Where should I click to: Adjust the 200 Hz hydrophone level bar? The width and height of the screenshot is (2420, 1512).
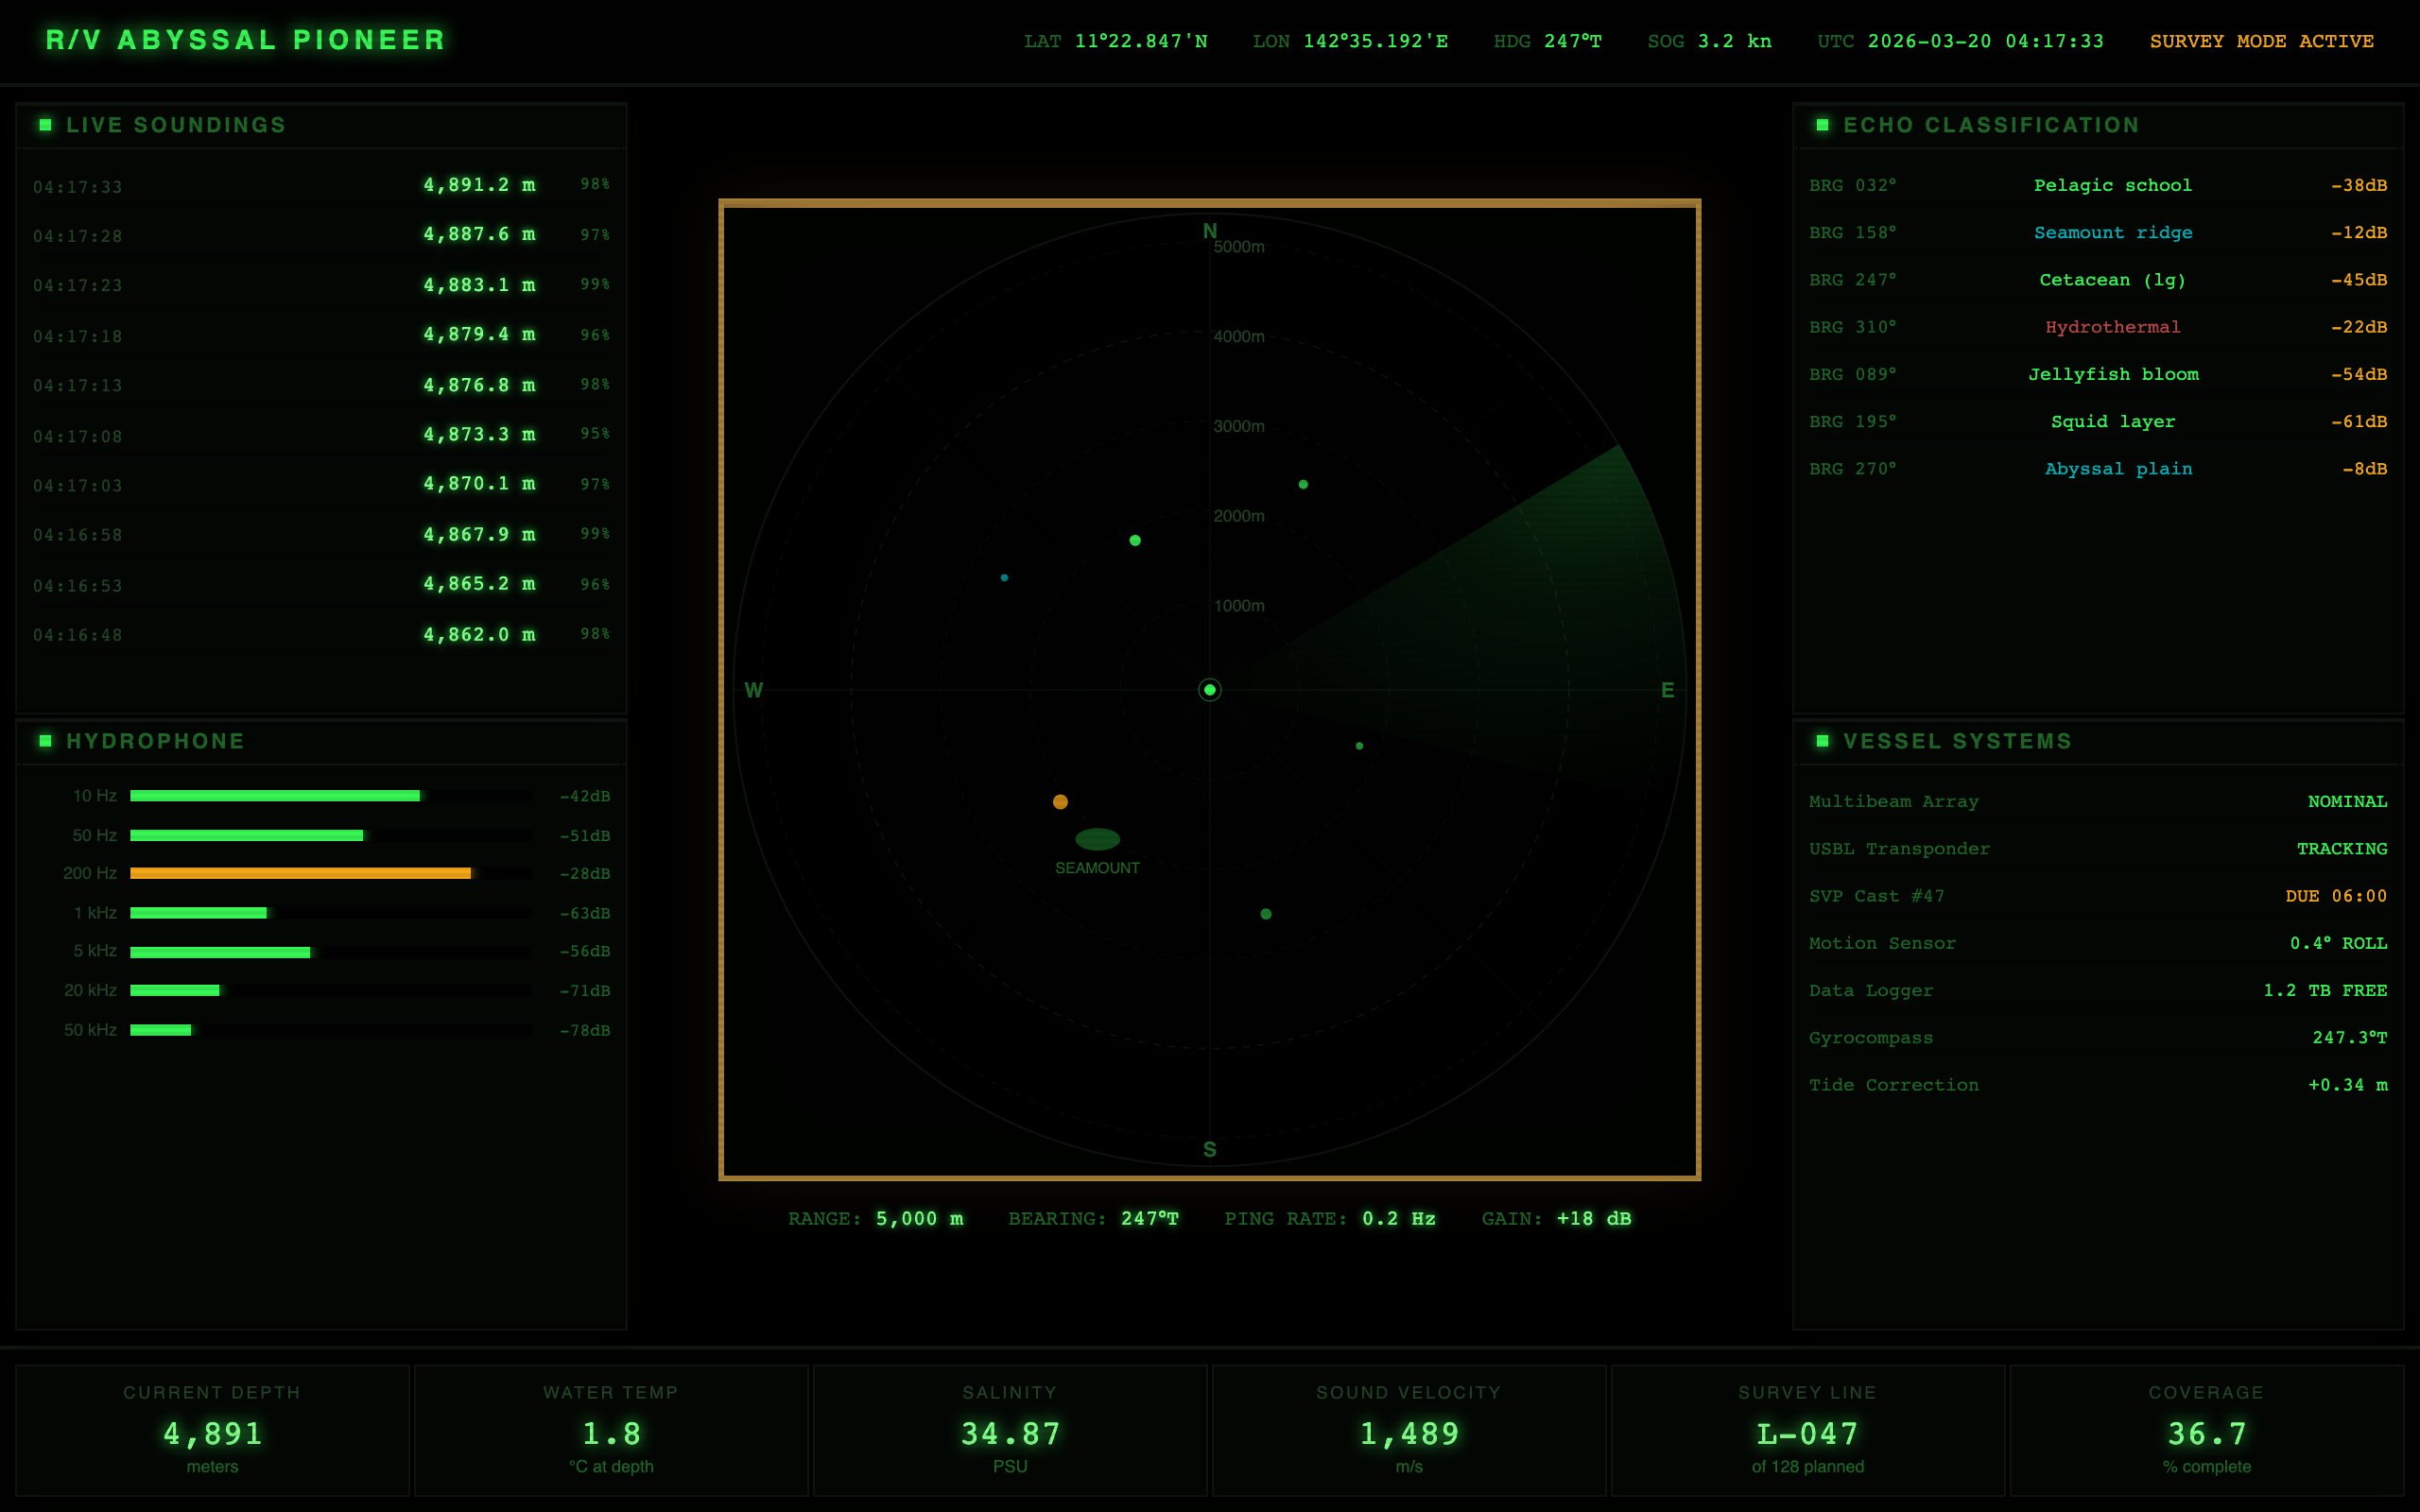click(300, 872)
